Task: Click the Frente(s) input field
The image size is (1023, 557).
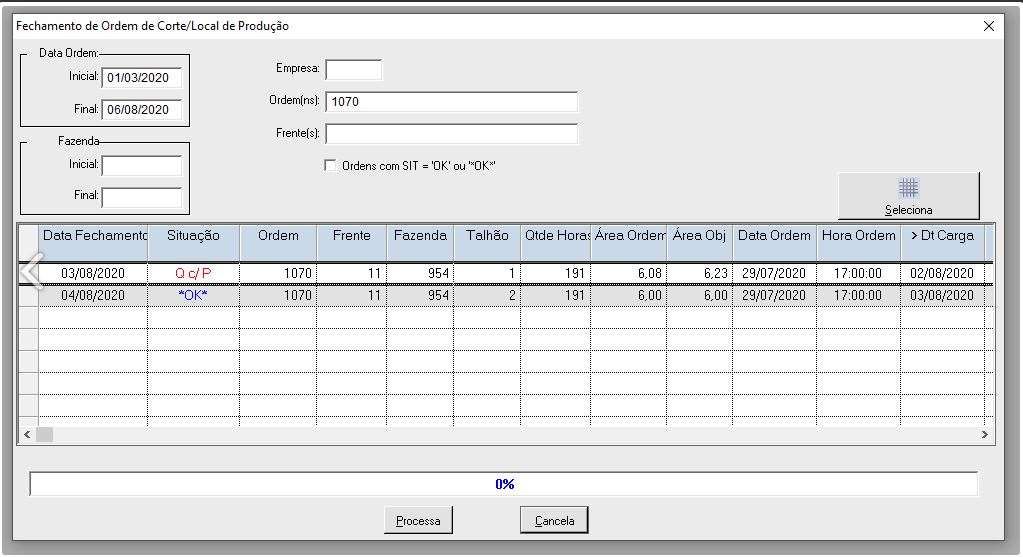Action: point(451,134)
